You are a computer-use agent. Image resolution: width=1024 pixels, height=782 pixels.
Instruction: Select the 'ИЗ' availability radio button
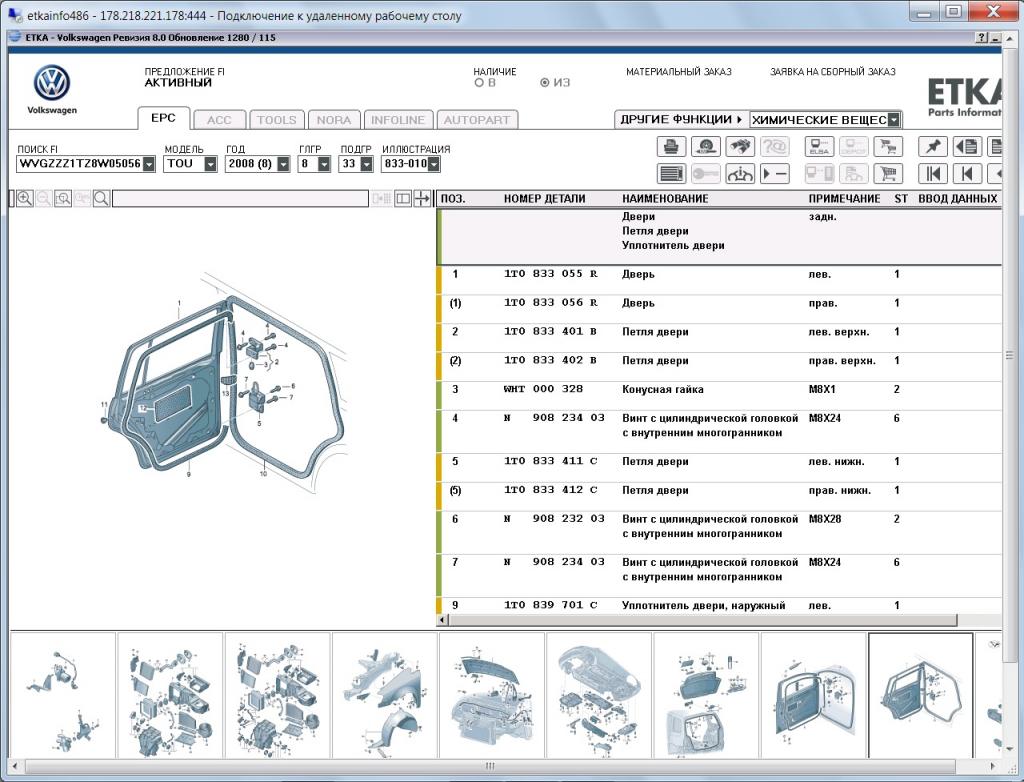tap(545, 83)
